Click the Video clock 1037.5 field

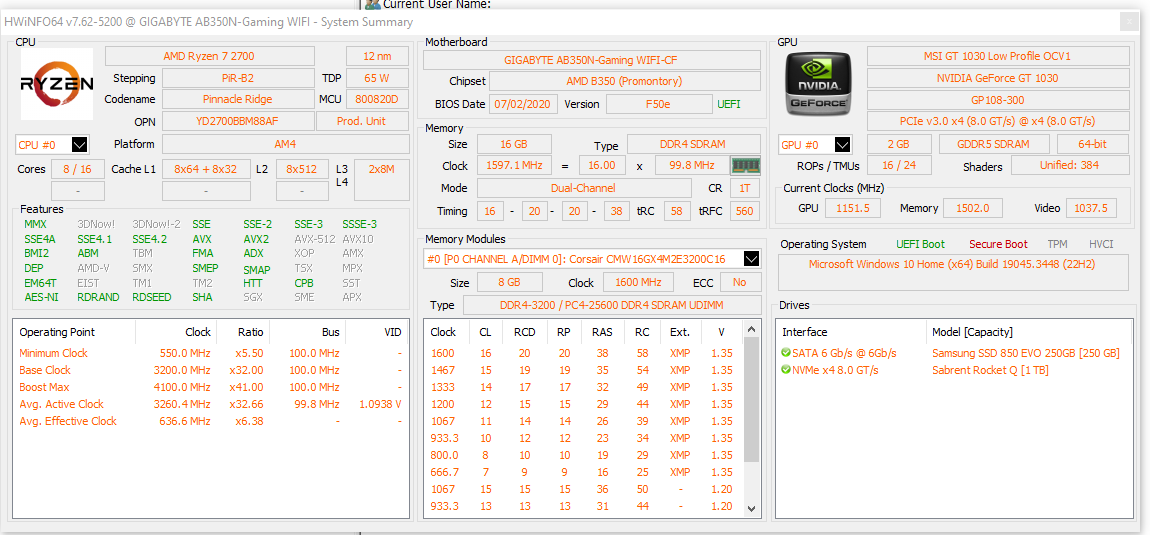tap(1091, 208)
